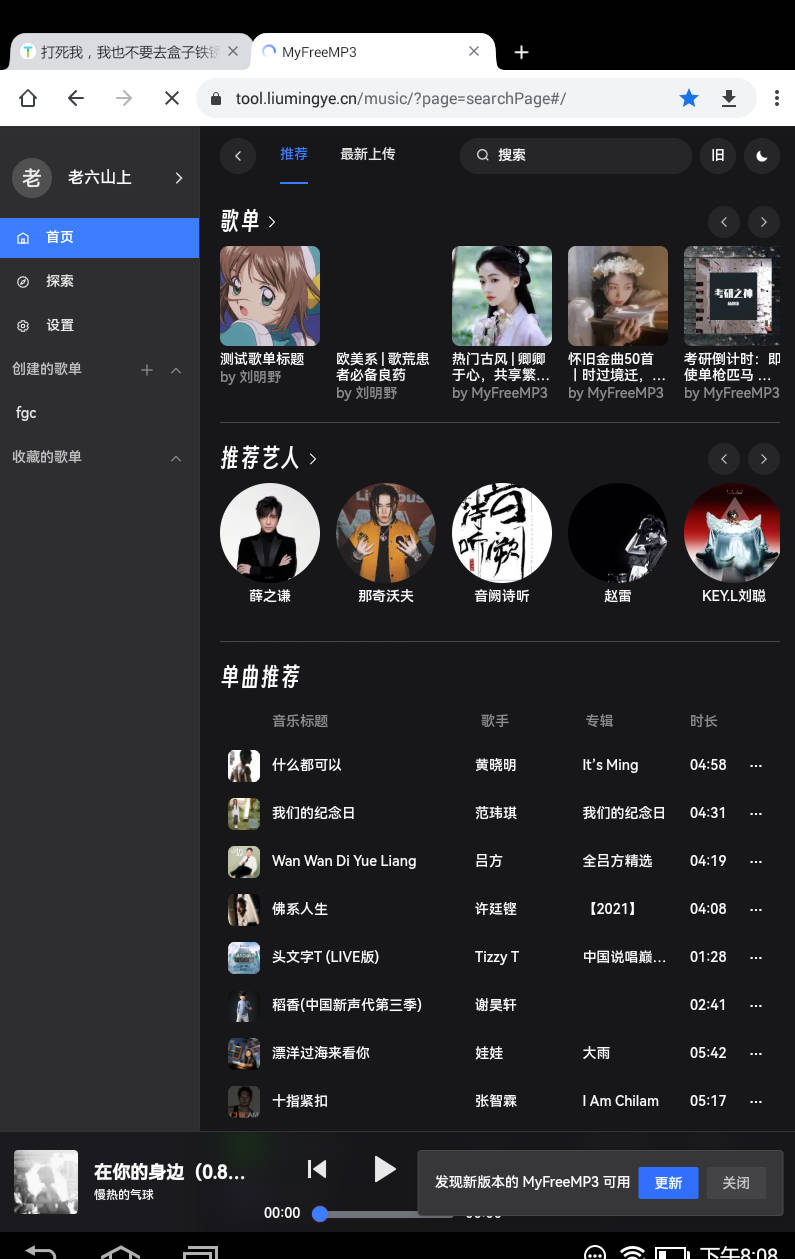Open browser downloads icon
The width and height of the screenshot is (795, 1259).
pos(729,98)
